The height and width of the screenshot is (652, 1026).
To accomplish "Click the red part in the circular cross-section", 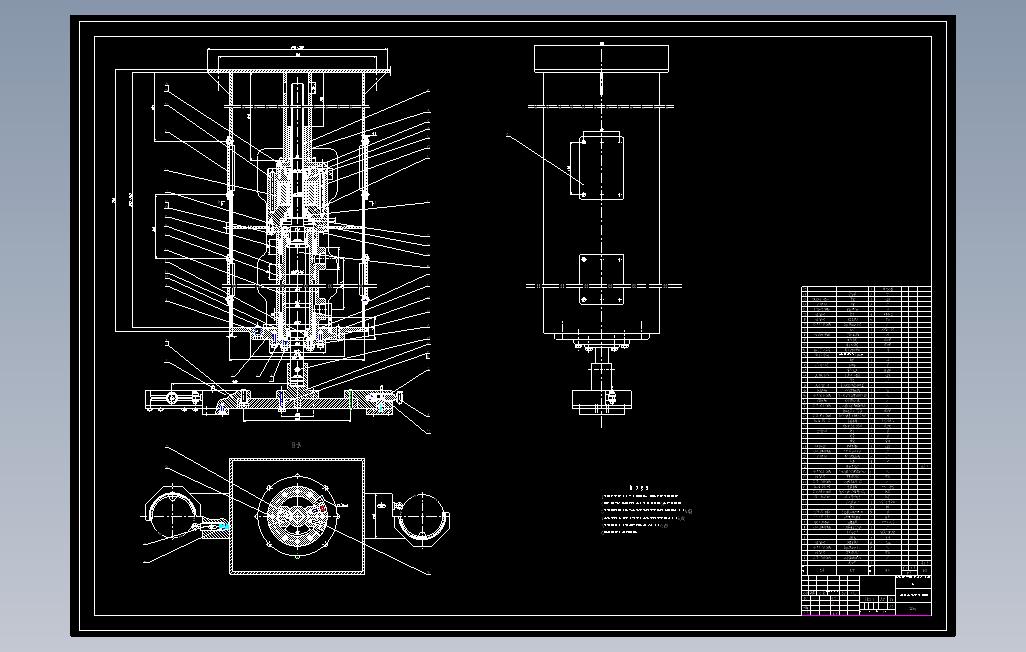I will point(322,508).
